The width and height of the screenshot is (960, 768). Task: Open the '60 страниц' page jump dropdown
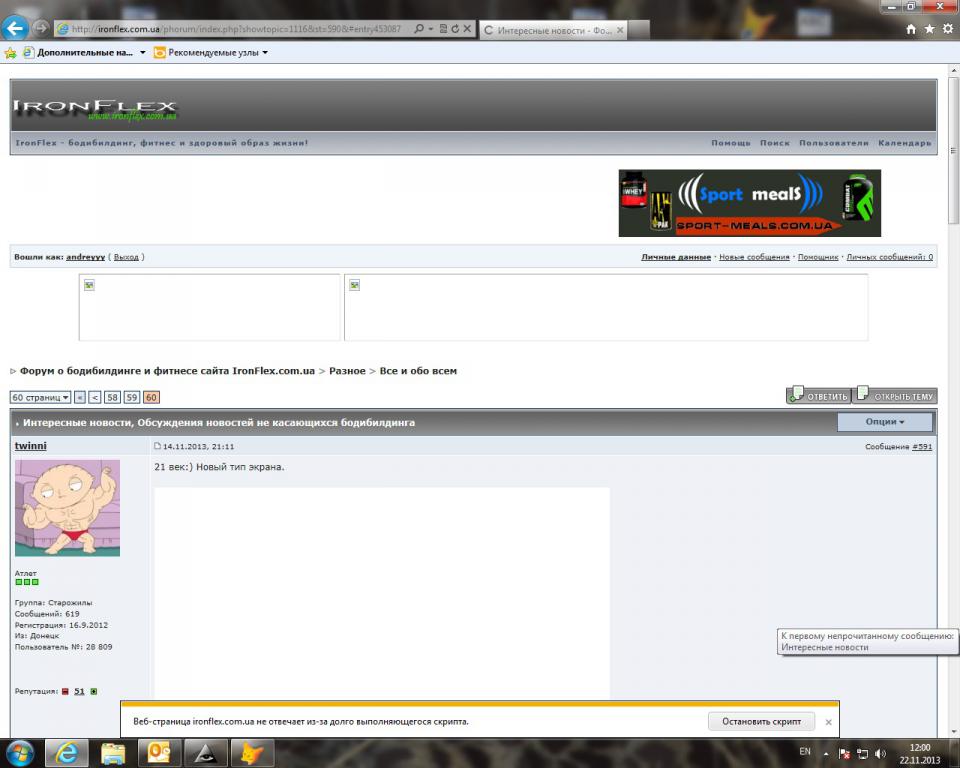pos(40,397)
